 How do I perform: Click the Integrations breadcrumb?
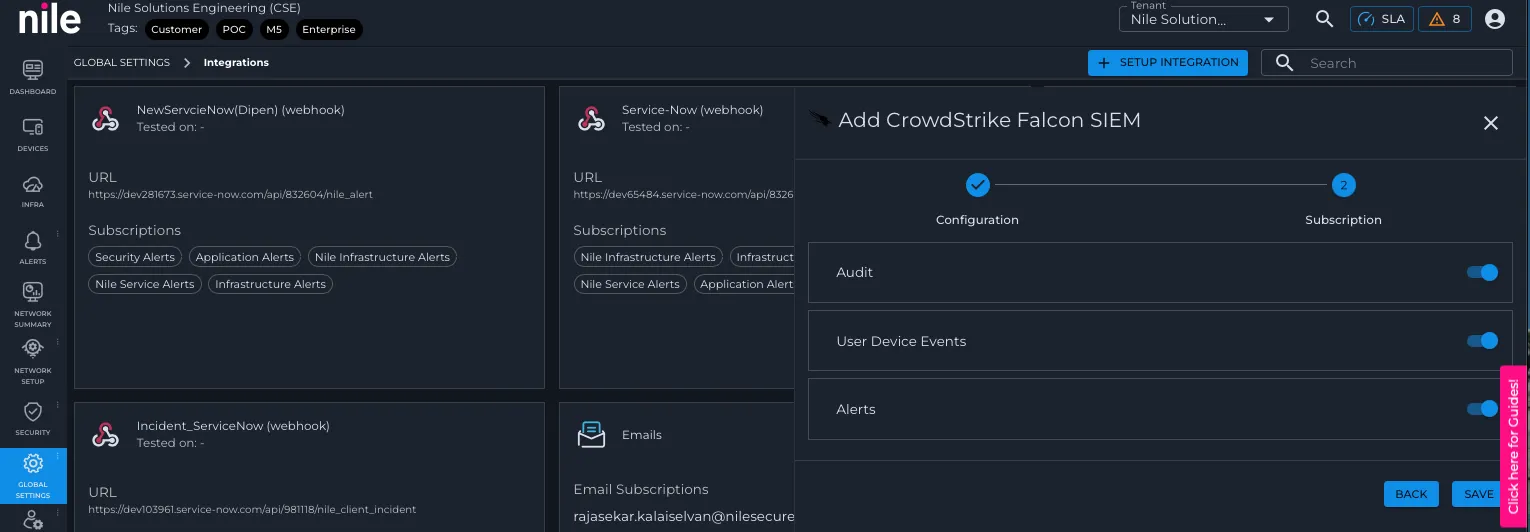236,62
